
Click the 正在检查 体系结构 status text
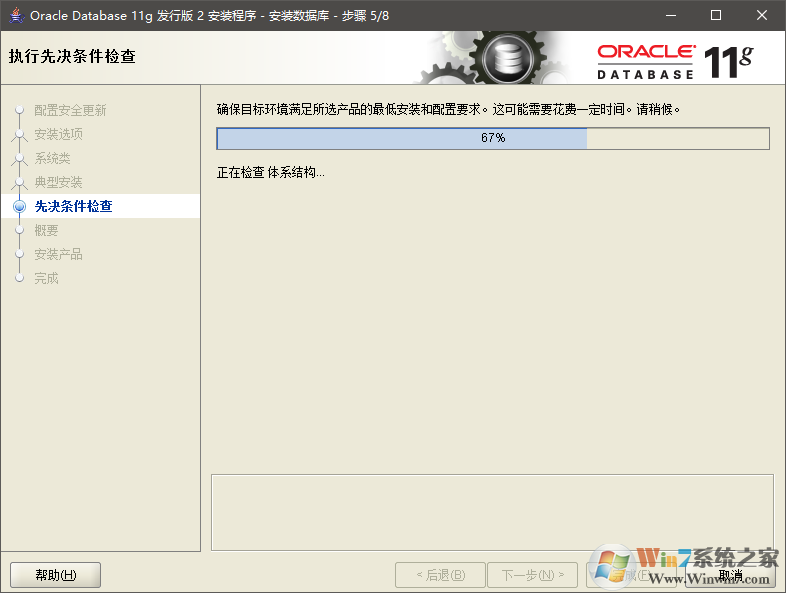pyautogui.click(x=271, y=173)
